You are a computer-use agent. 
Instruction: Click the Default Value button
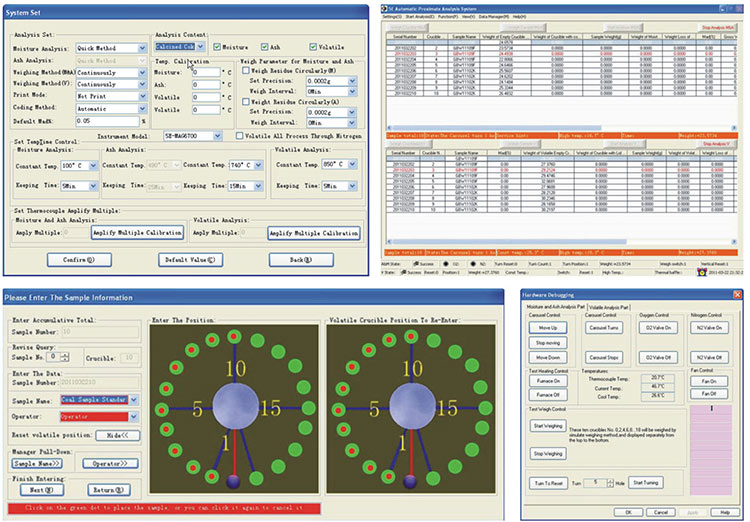click(x=190, y=260)
